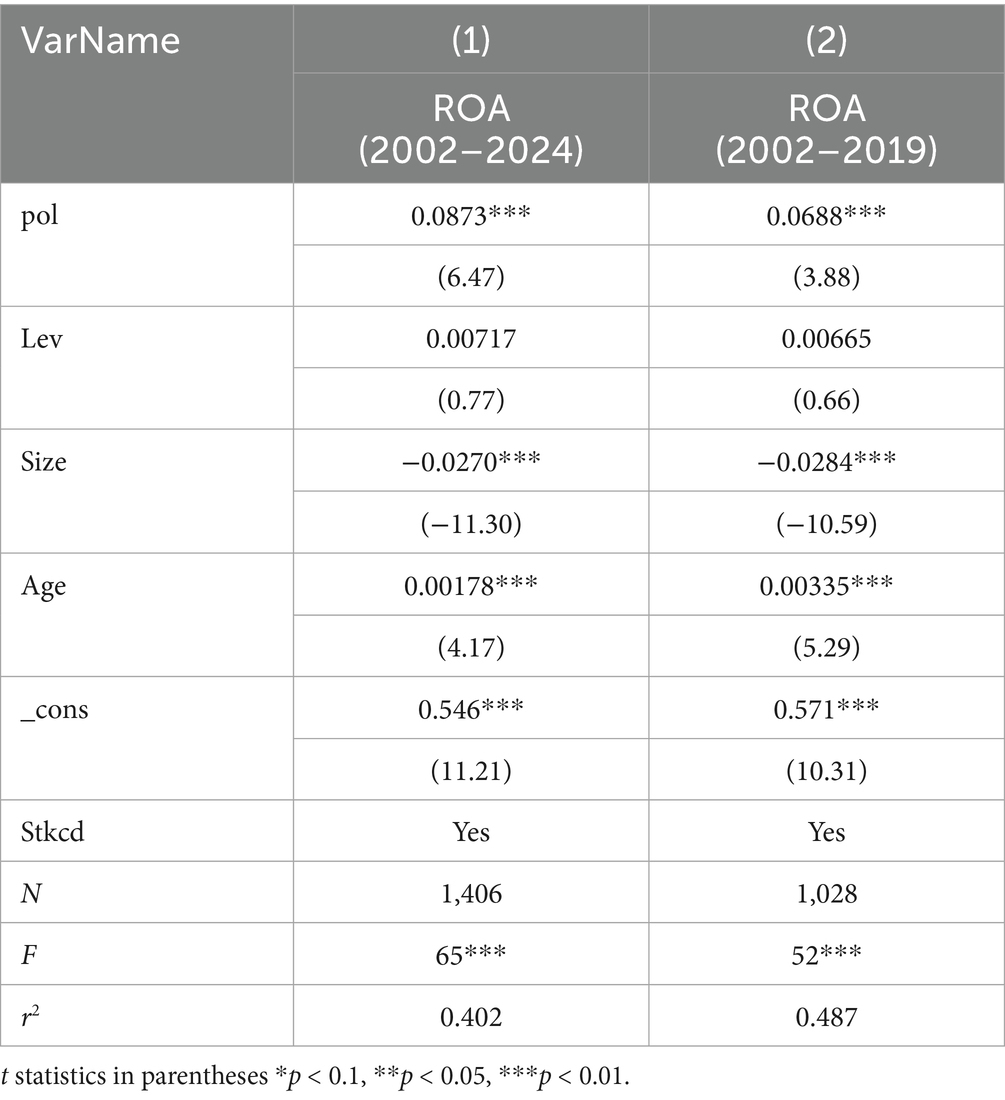Click the r² value 0.487

[x=827, y=1016]
